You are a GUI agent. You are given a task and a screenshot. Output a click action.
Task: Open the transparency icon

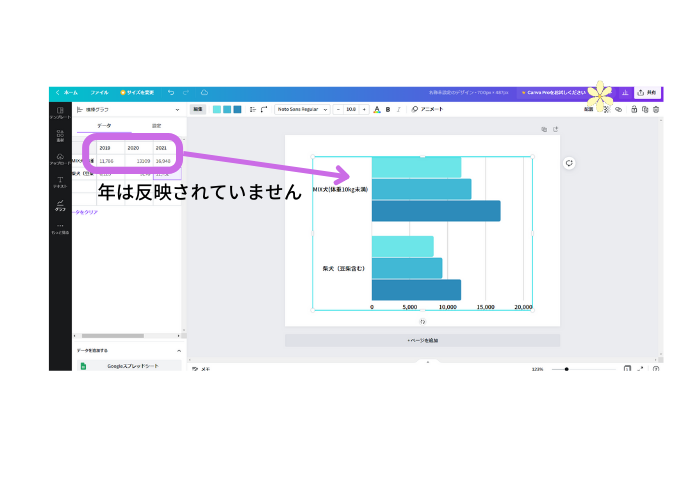tap(606, 109)
